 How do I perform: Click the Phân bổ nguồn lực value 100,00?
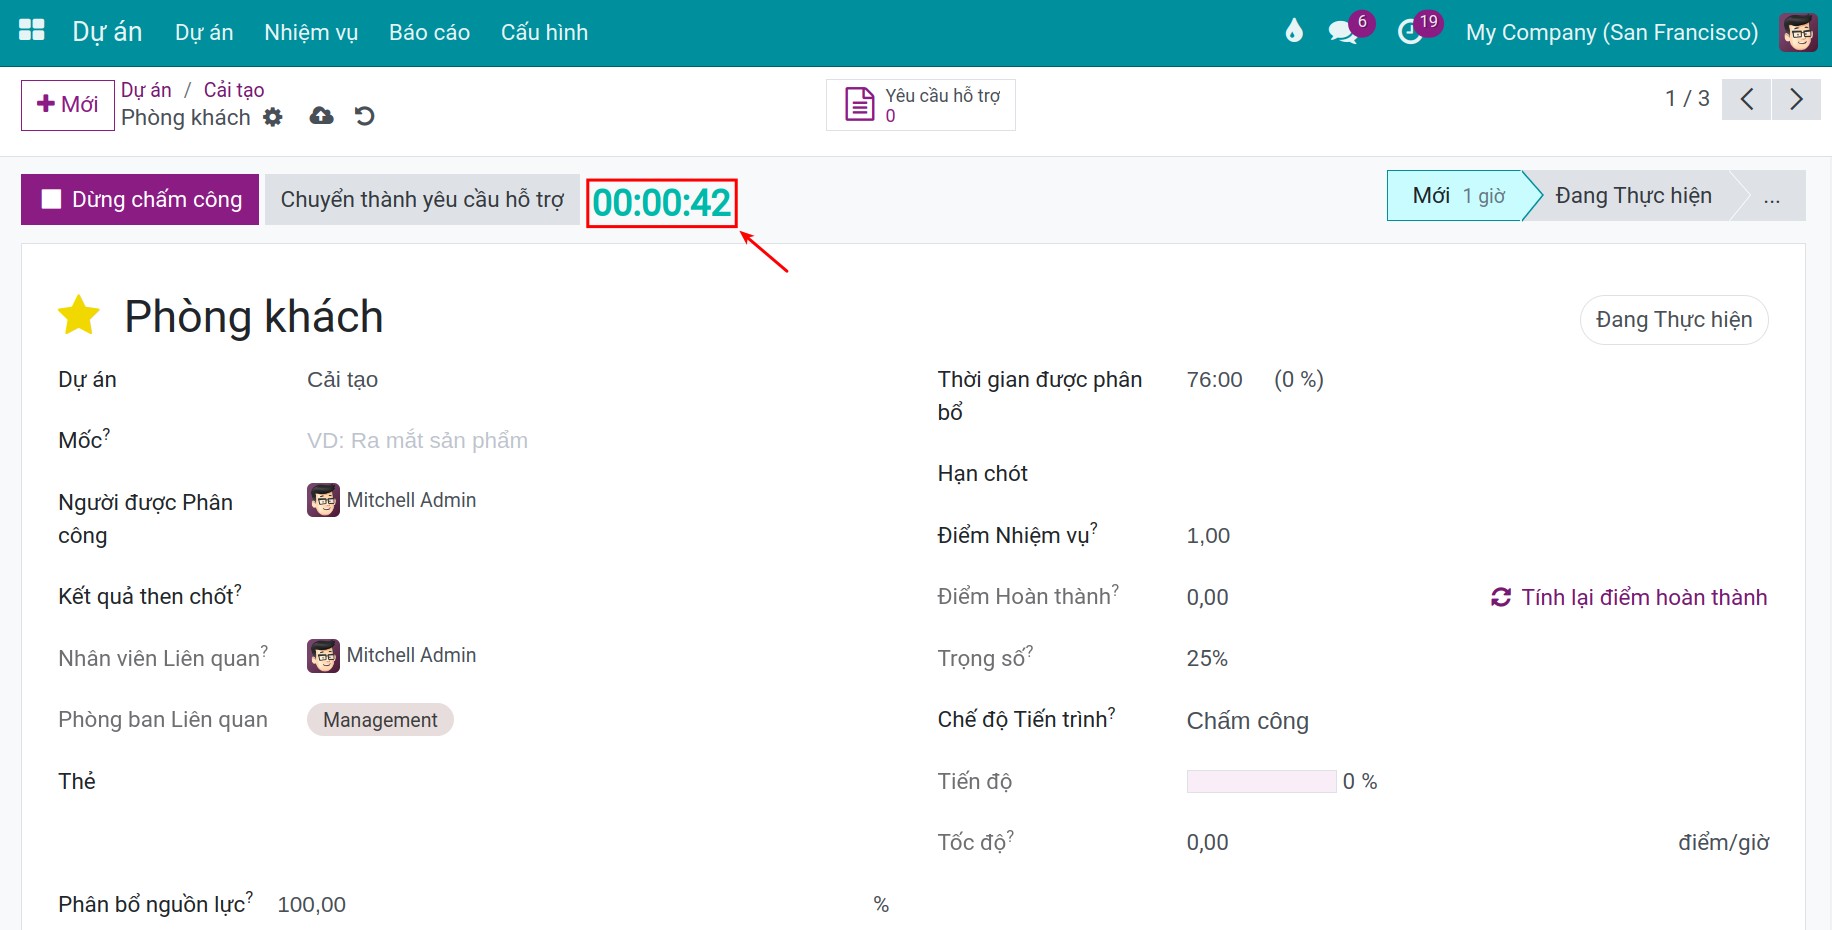[x=312, y=905]
